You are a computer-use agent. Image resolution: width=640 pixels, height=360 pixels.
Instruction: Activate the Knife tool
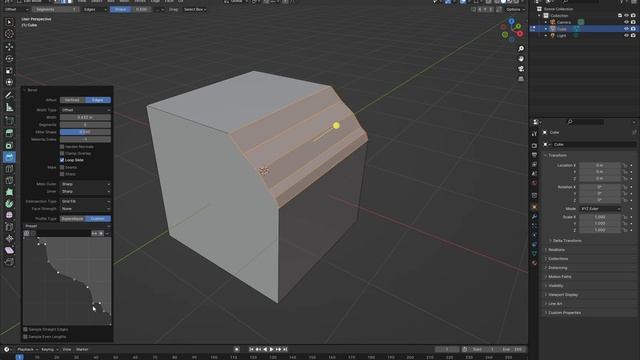point(9,181)
